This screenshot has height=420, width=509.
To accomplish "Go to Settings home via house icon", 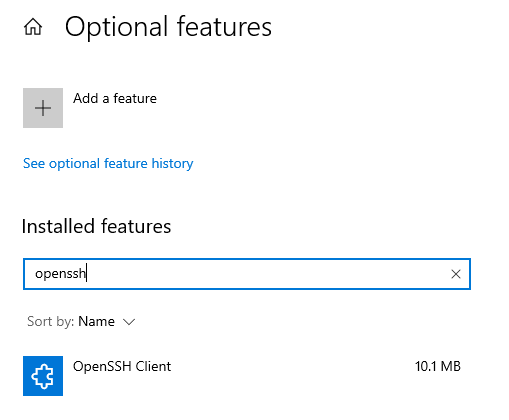I will click(x=33, y=27).
